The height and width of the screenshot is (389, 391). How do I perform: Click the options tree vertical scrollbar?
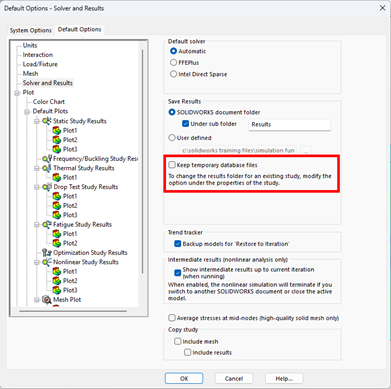[143, 161]
